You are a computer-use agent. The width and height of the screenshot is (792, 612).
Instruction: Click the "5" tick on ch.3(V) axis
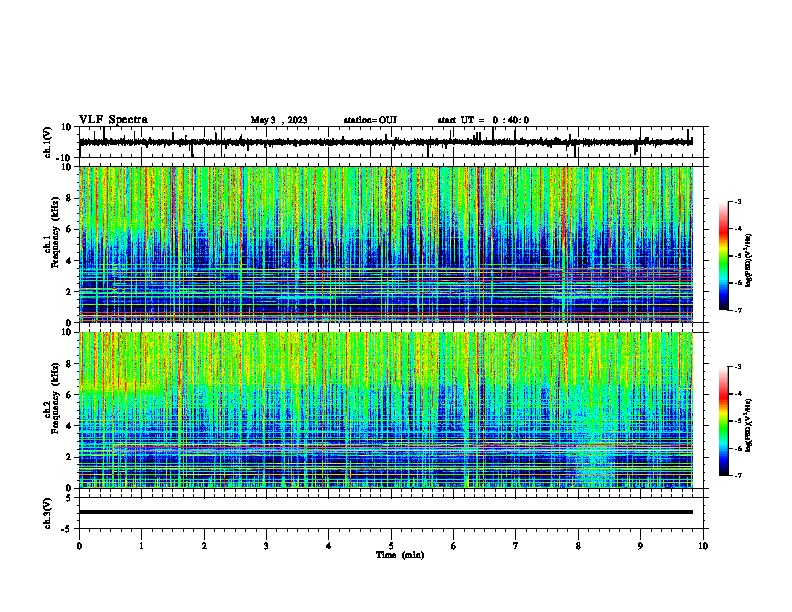tap(70, 498)
